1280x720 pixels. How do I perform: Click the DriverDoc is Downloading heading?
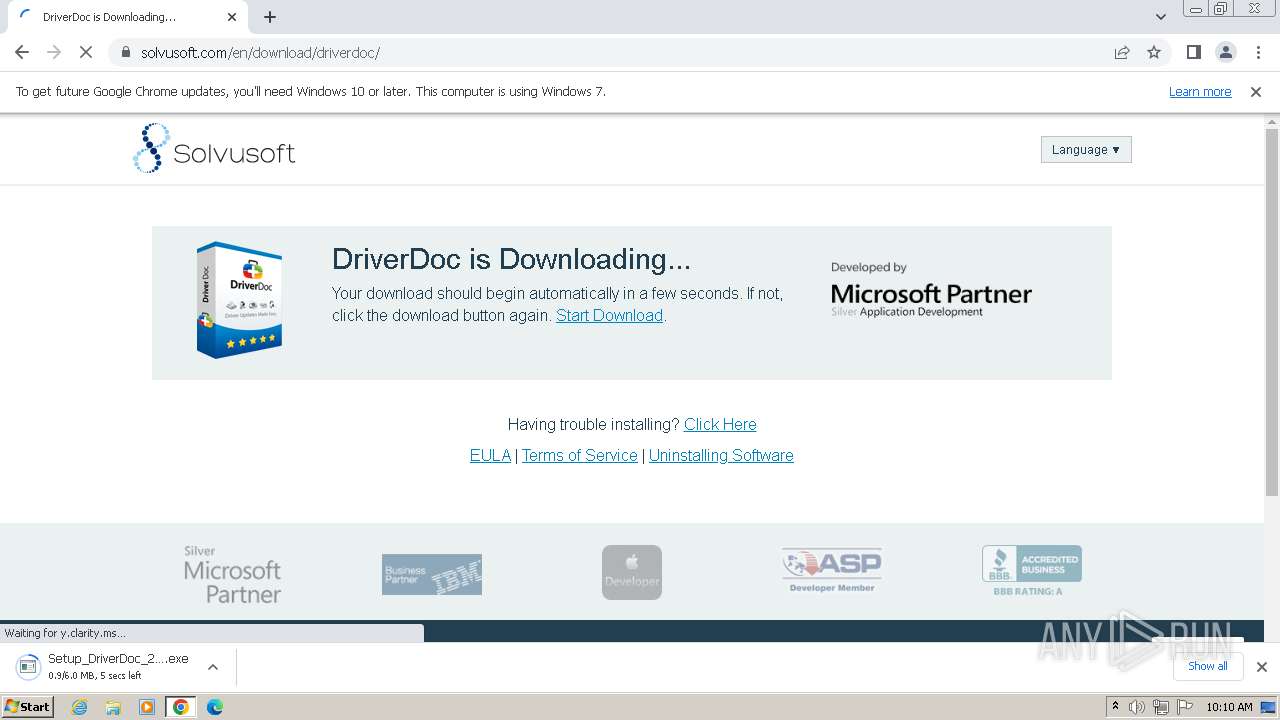(x=511, y=259)
